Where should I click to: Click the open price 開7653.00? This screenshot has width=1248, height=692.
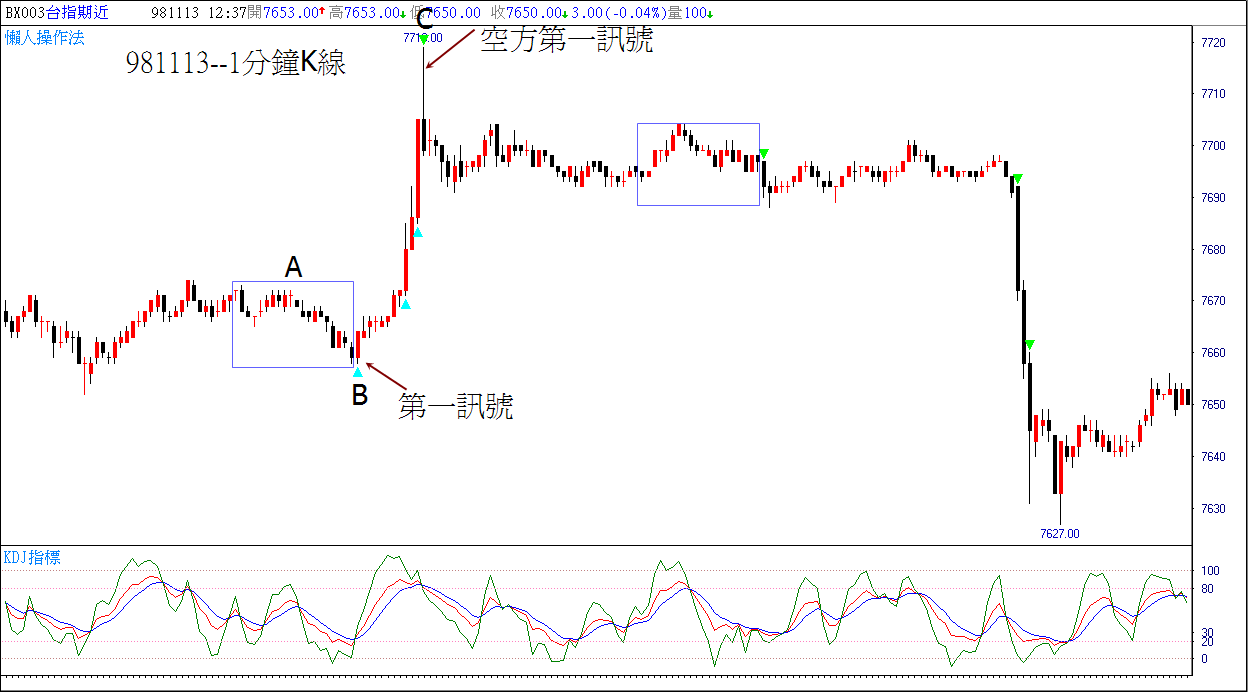282,13
